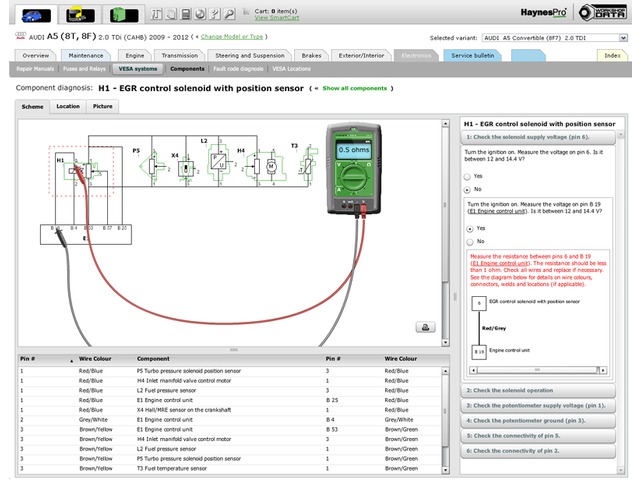The height and width of the screenshot is (480, 640).
Task: Select the green book tab
Action: [x=124, y=15]
